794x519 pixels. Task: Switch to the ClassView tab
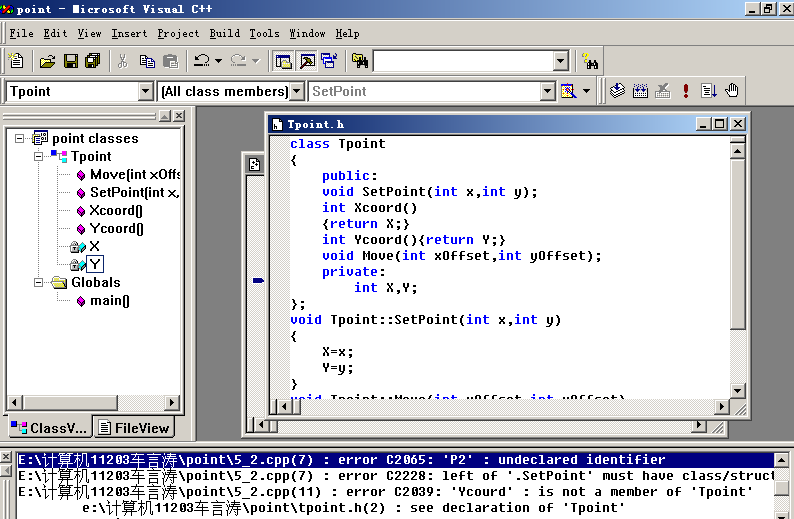pyautogui.click(x=49, y=428)
